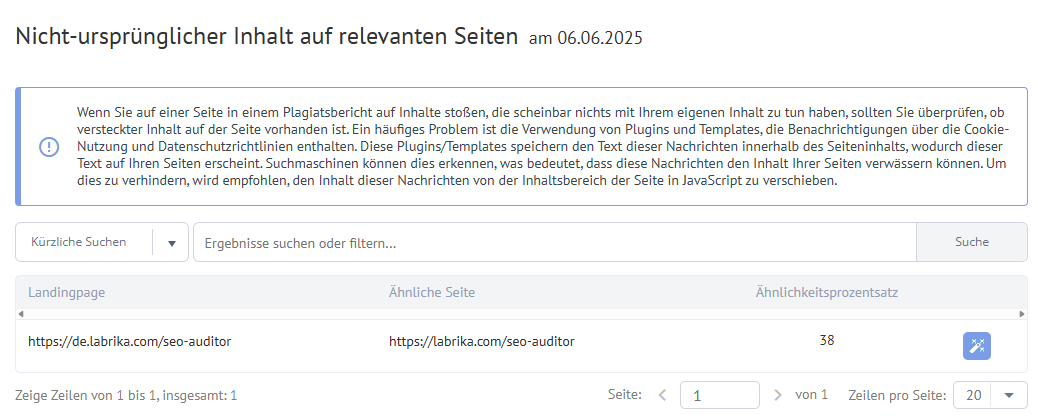Viewport: 1038px width, 420px height.
Task: Sort by the Ähnliche Seite column header
Action: click(x=432, y=292)
